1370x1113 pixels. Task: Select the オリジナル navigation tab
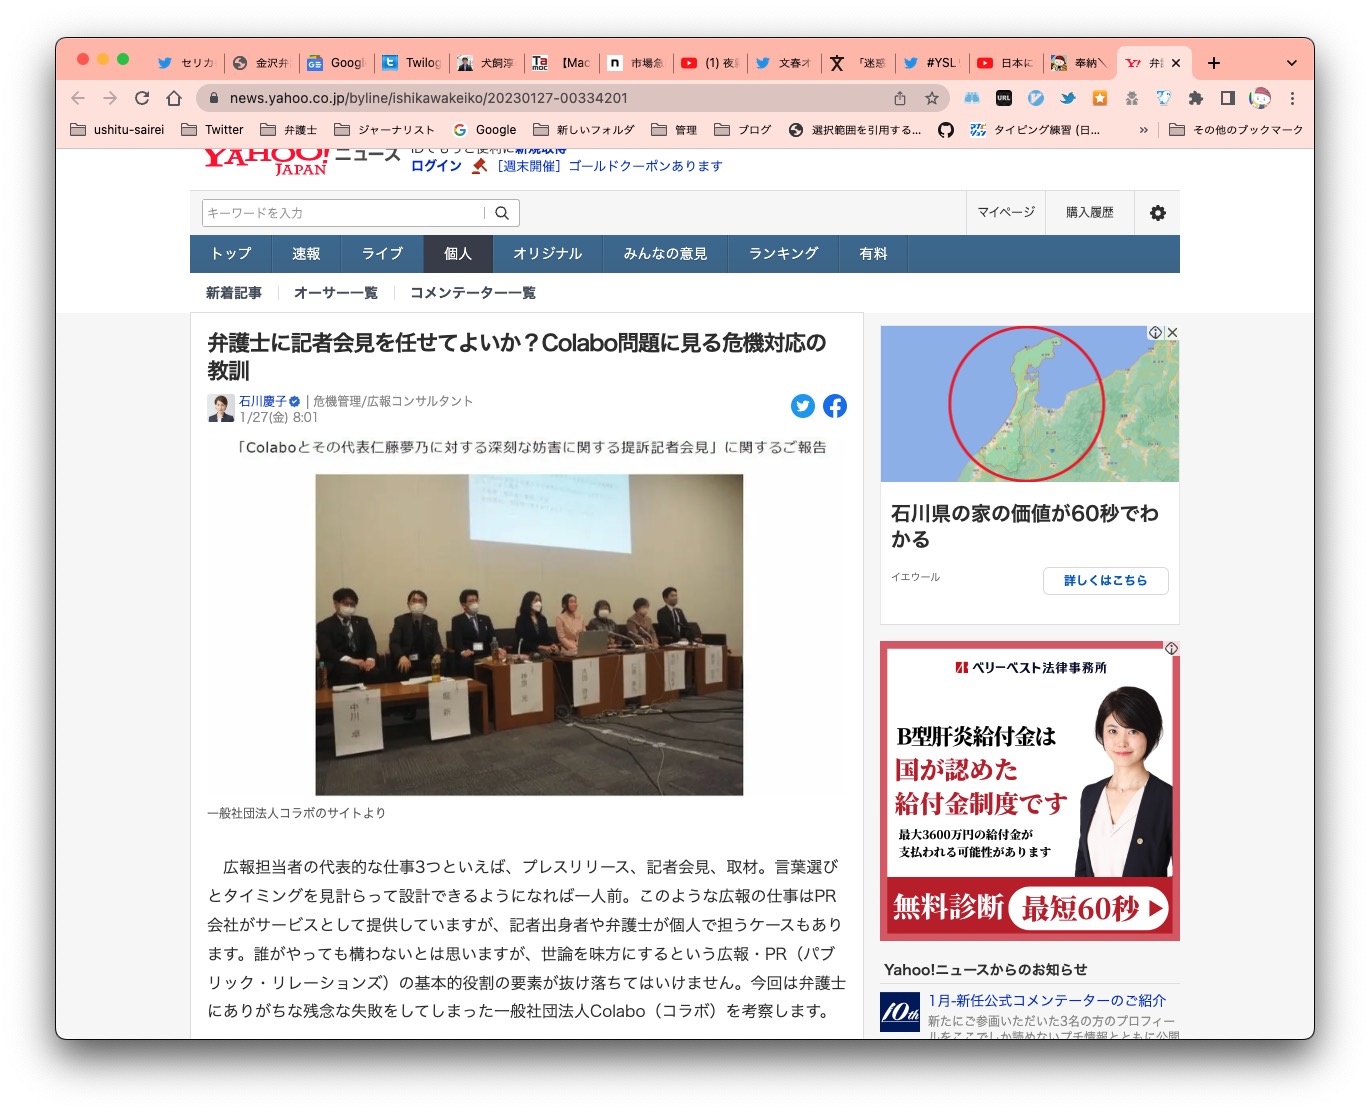point(547,254)
